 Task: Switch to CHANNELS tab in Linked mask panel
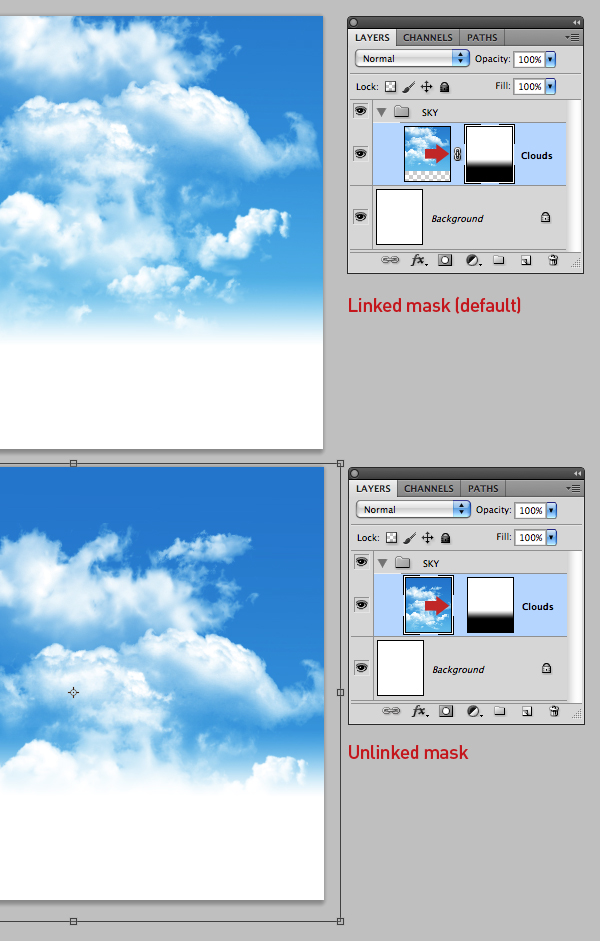[428, 37]
